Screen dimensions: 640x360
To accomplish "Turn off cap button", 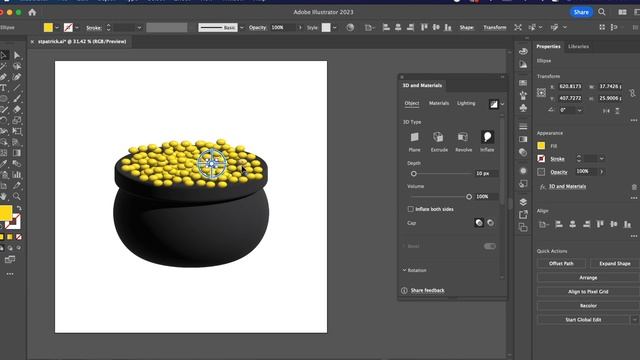I will click(x=490, y=223).
